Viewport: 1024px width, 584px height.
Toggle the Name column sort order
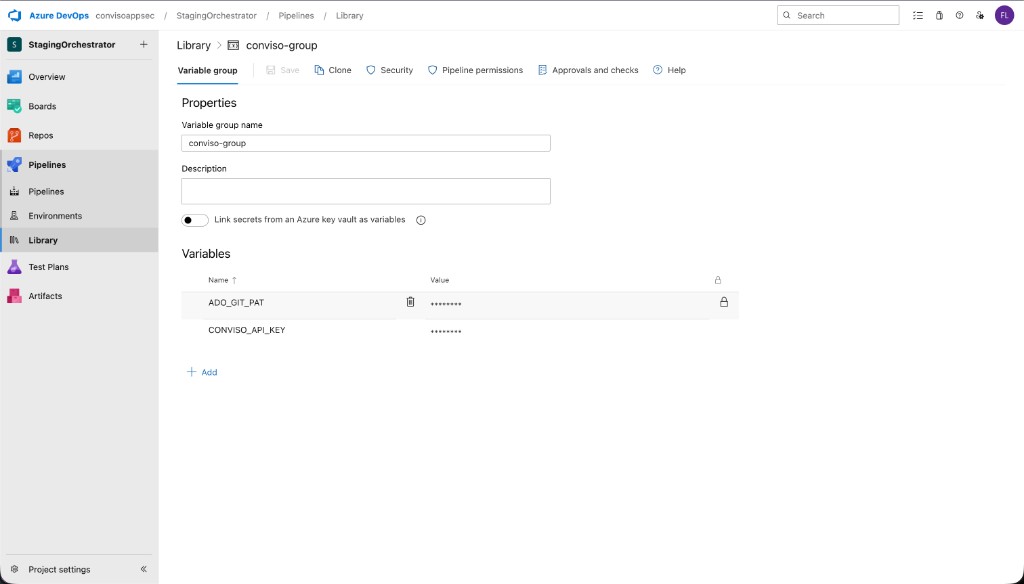[x=222, y=280]
